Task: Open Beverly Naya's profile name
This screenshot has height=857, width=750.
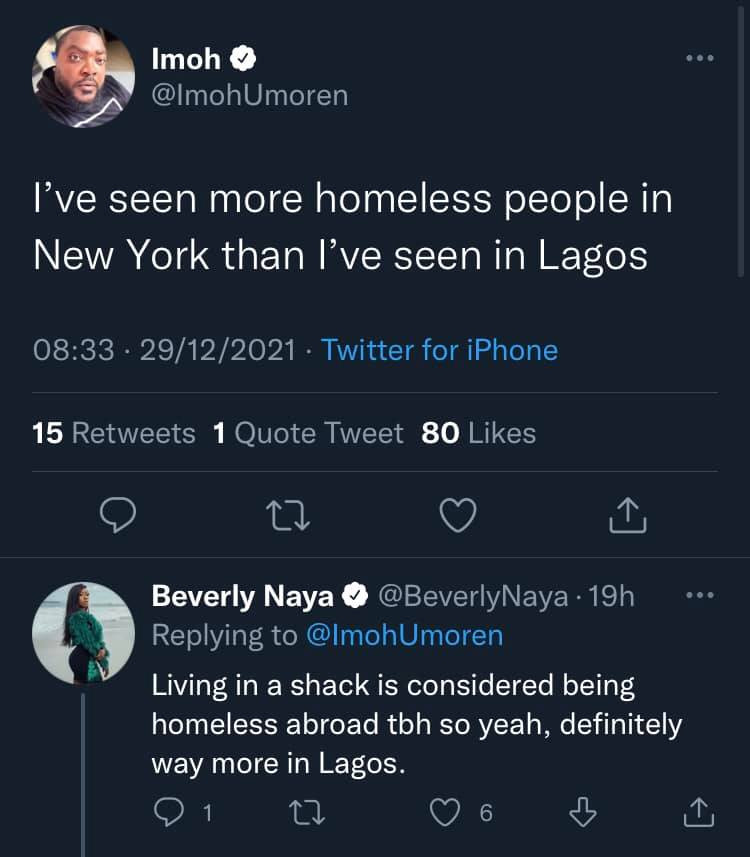Action: 243,596
